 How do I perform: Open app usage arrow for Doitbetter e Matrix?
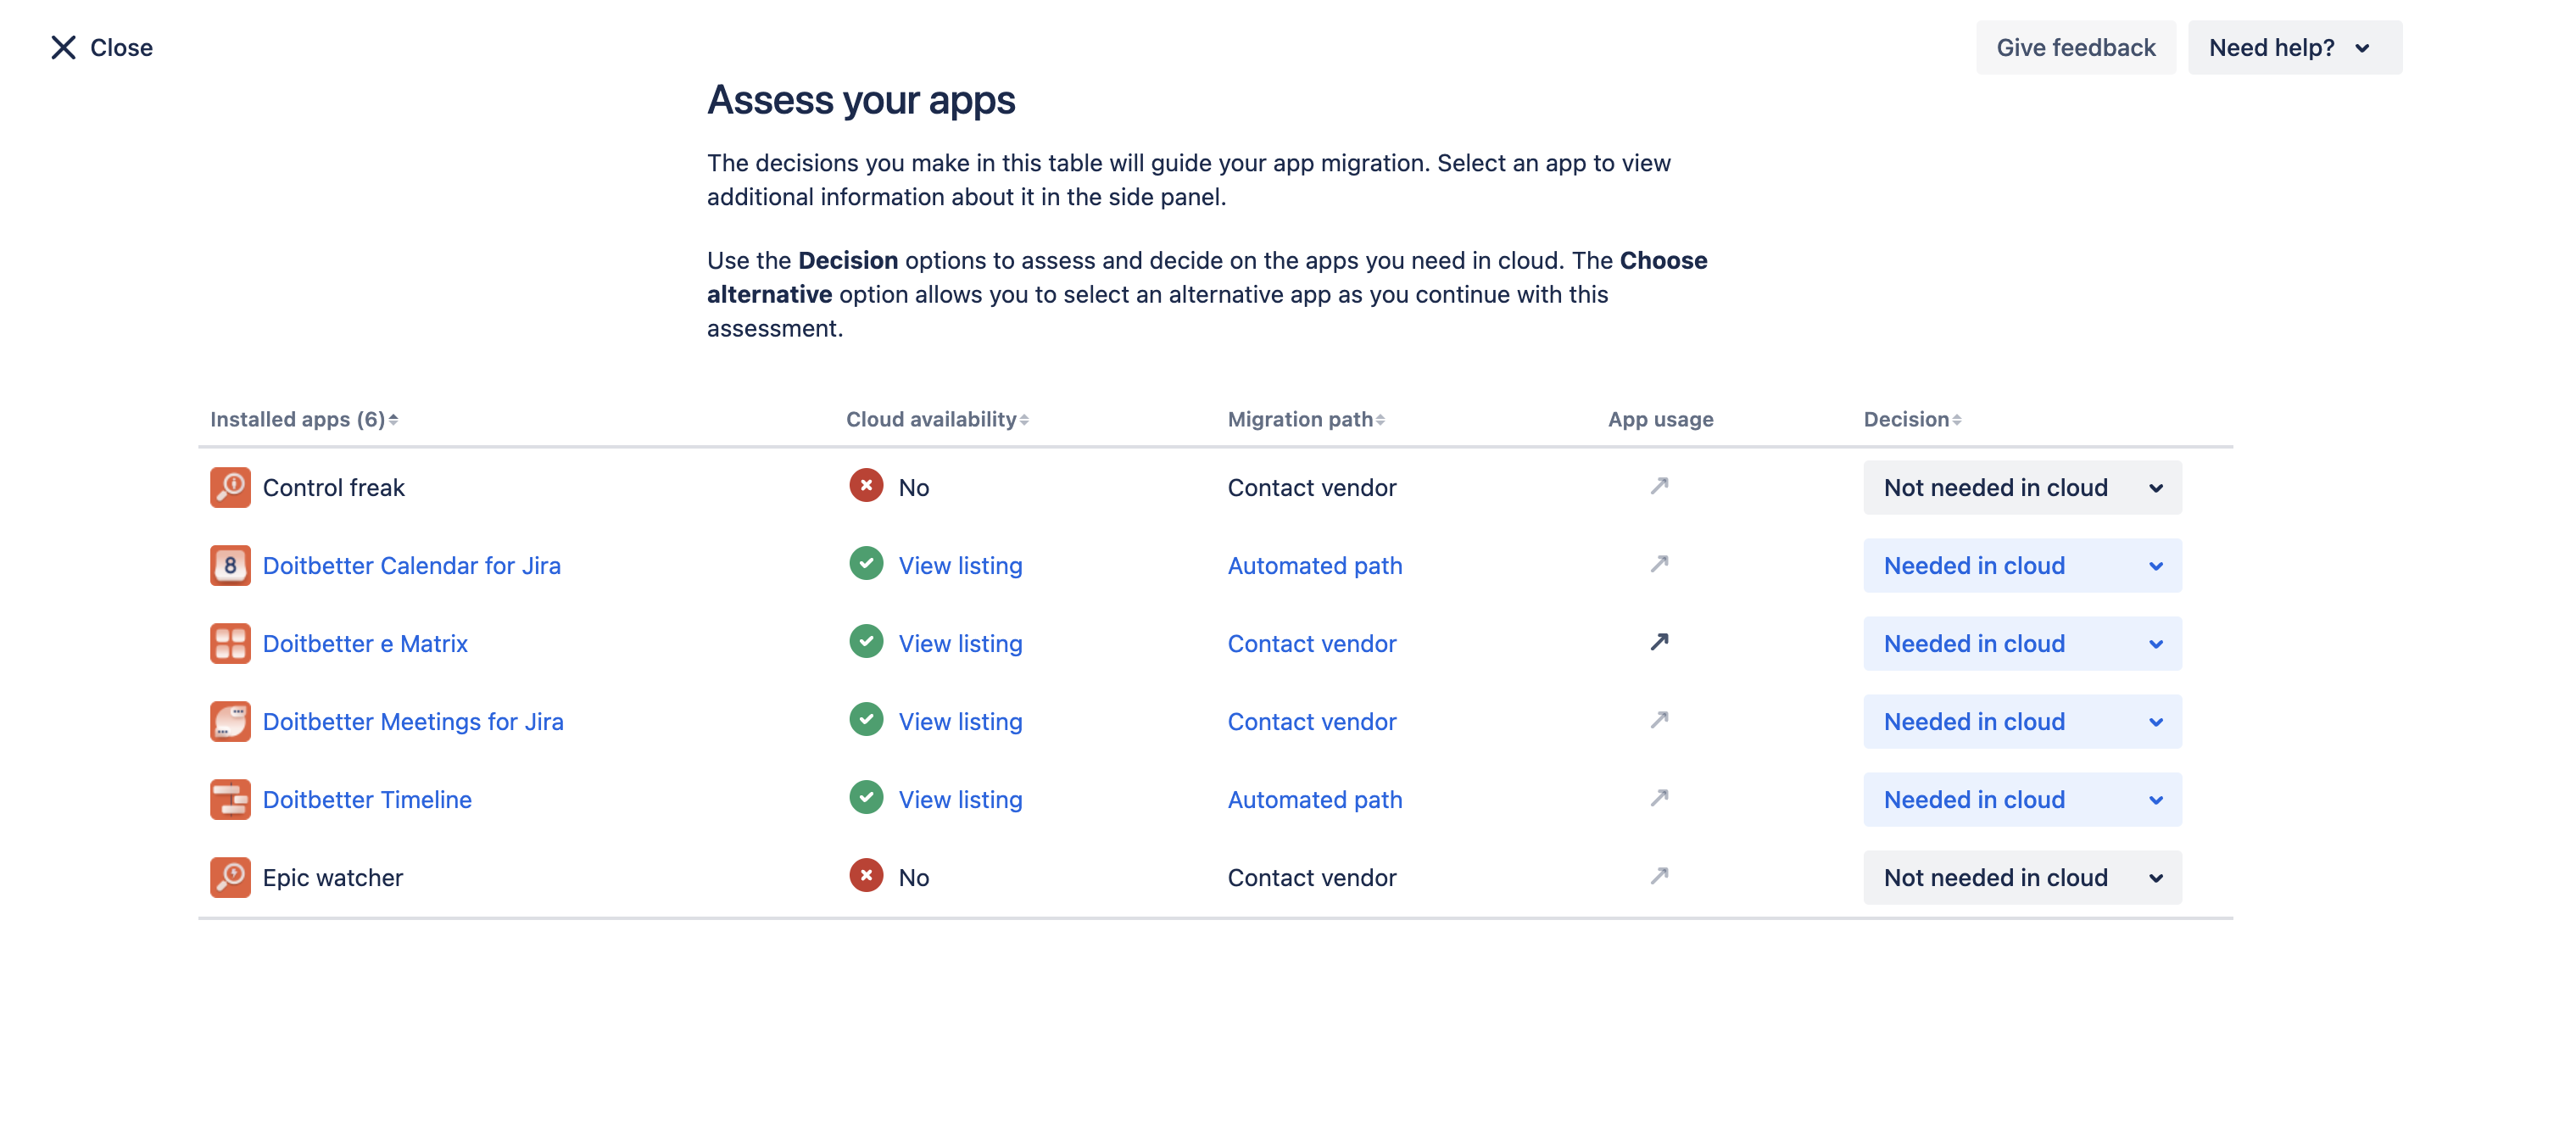click(x=1659, y=642)
